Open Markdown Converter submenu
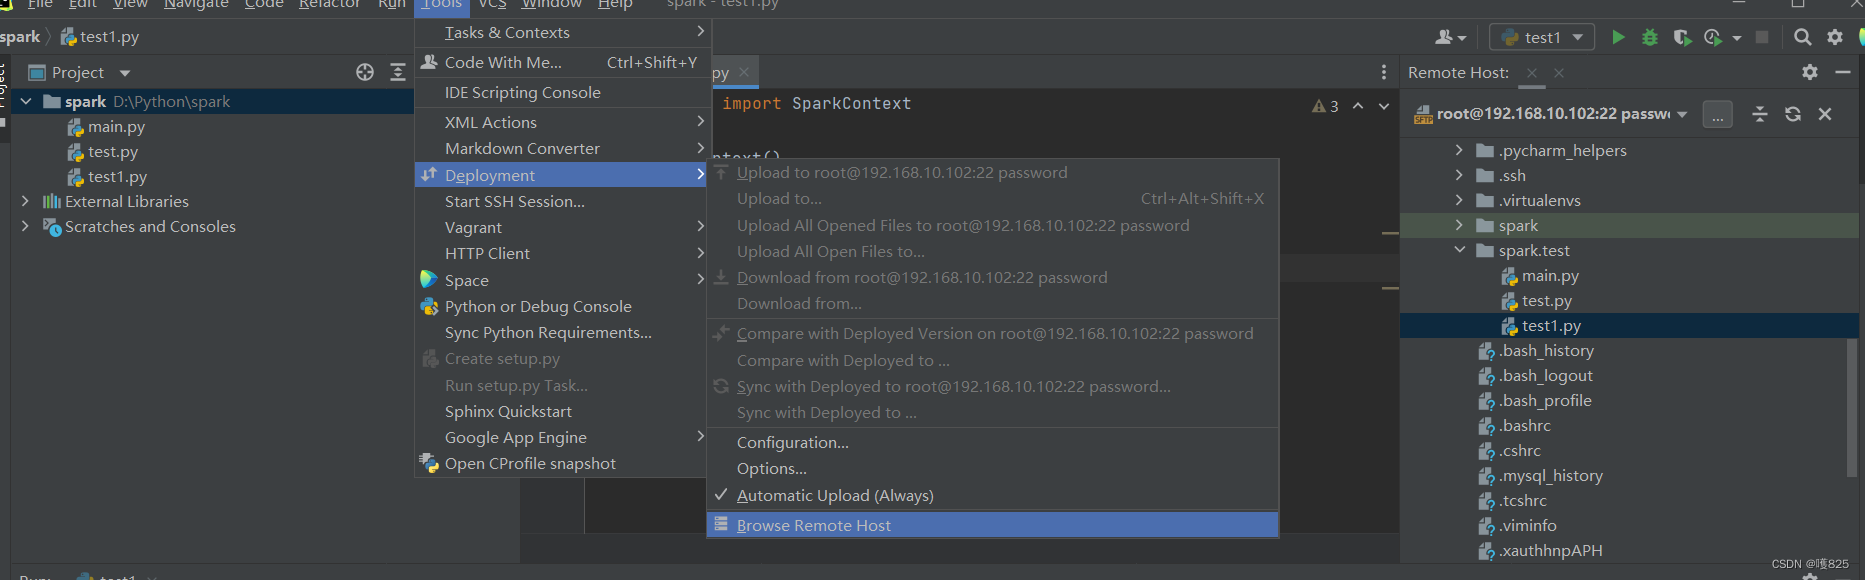The image size is (1865, 580). pyautogui.click(x=561, y=149)
